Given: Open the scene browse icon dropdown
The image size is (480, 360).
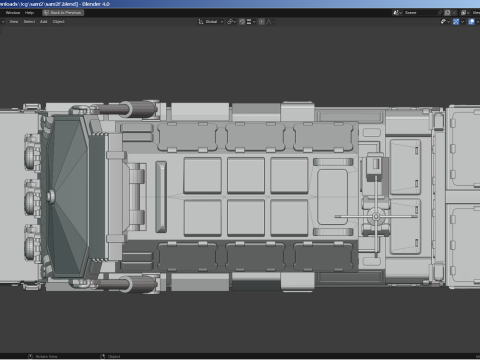Looking at the screenshot, I should tap(397, 13).
